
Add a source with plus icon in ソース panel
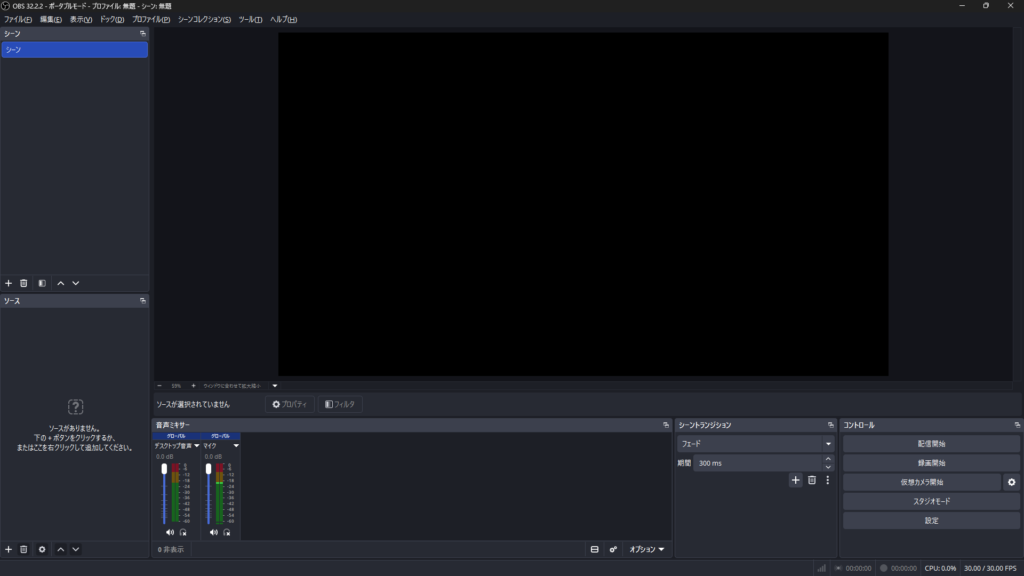point(8,549)
